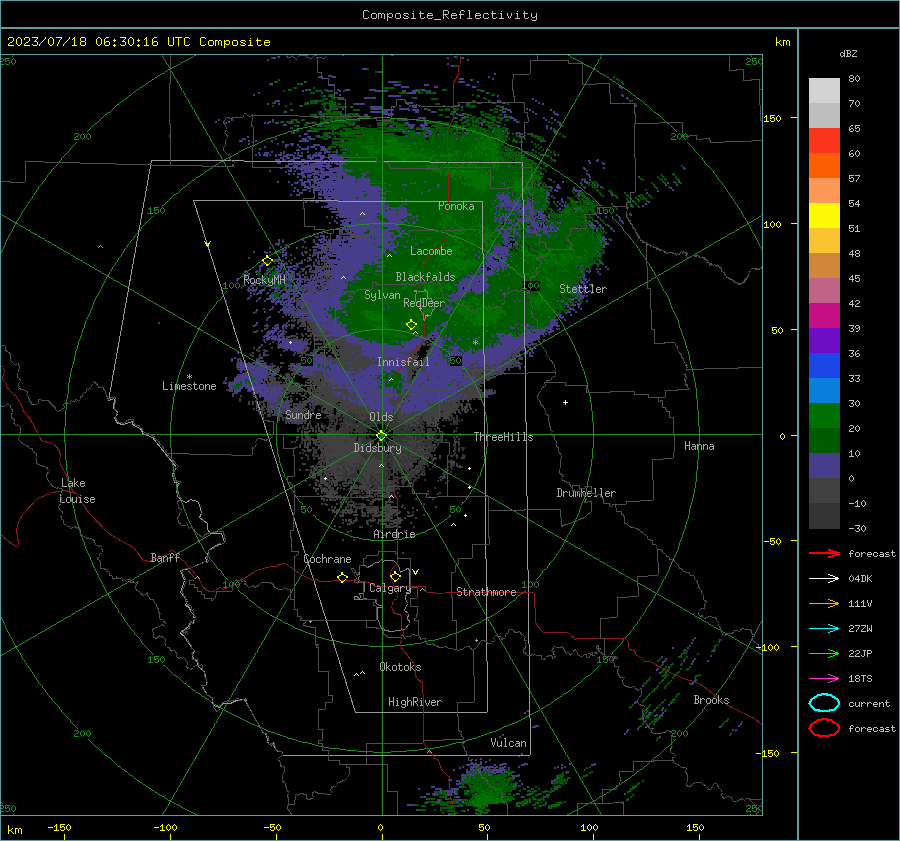Select the dark gray swatch above -30 dBZ
Viewport: 900px width, 841px height.
824,516
